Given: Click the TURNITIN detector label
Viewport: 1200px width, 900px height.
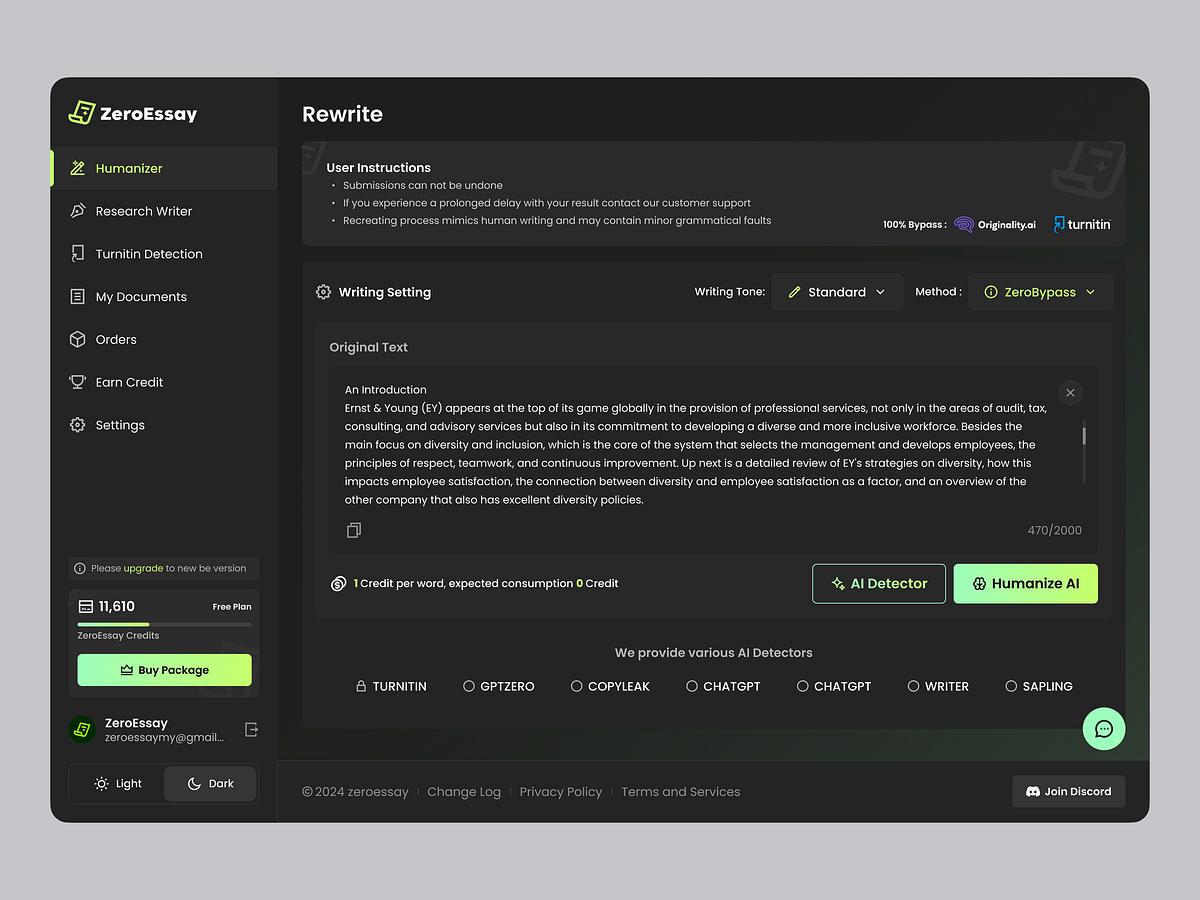Looking at the screenshot, I should pos(400,686).
